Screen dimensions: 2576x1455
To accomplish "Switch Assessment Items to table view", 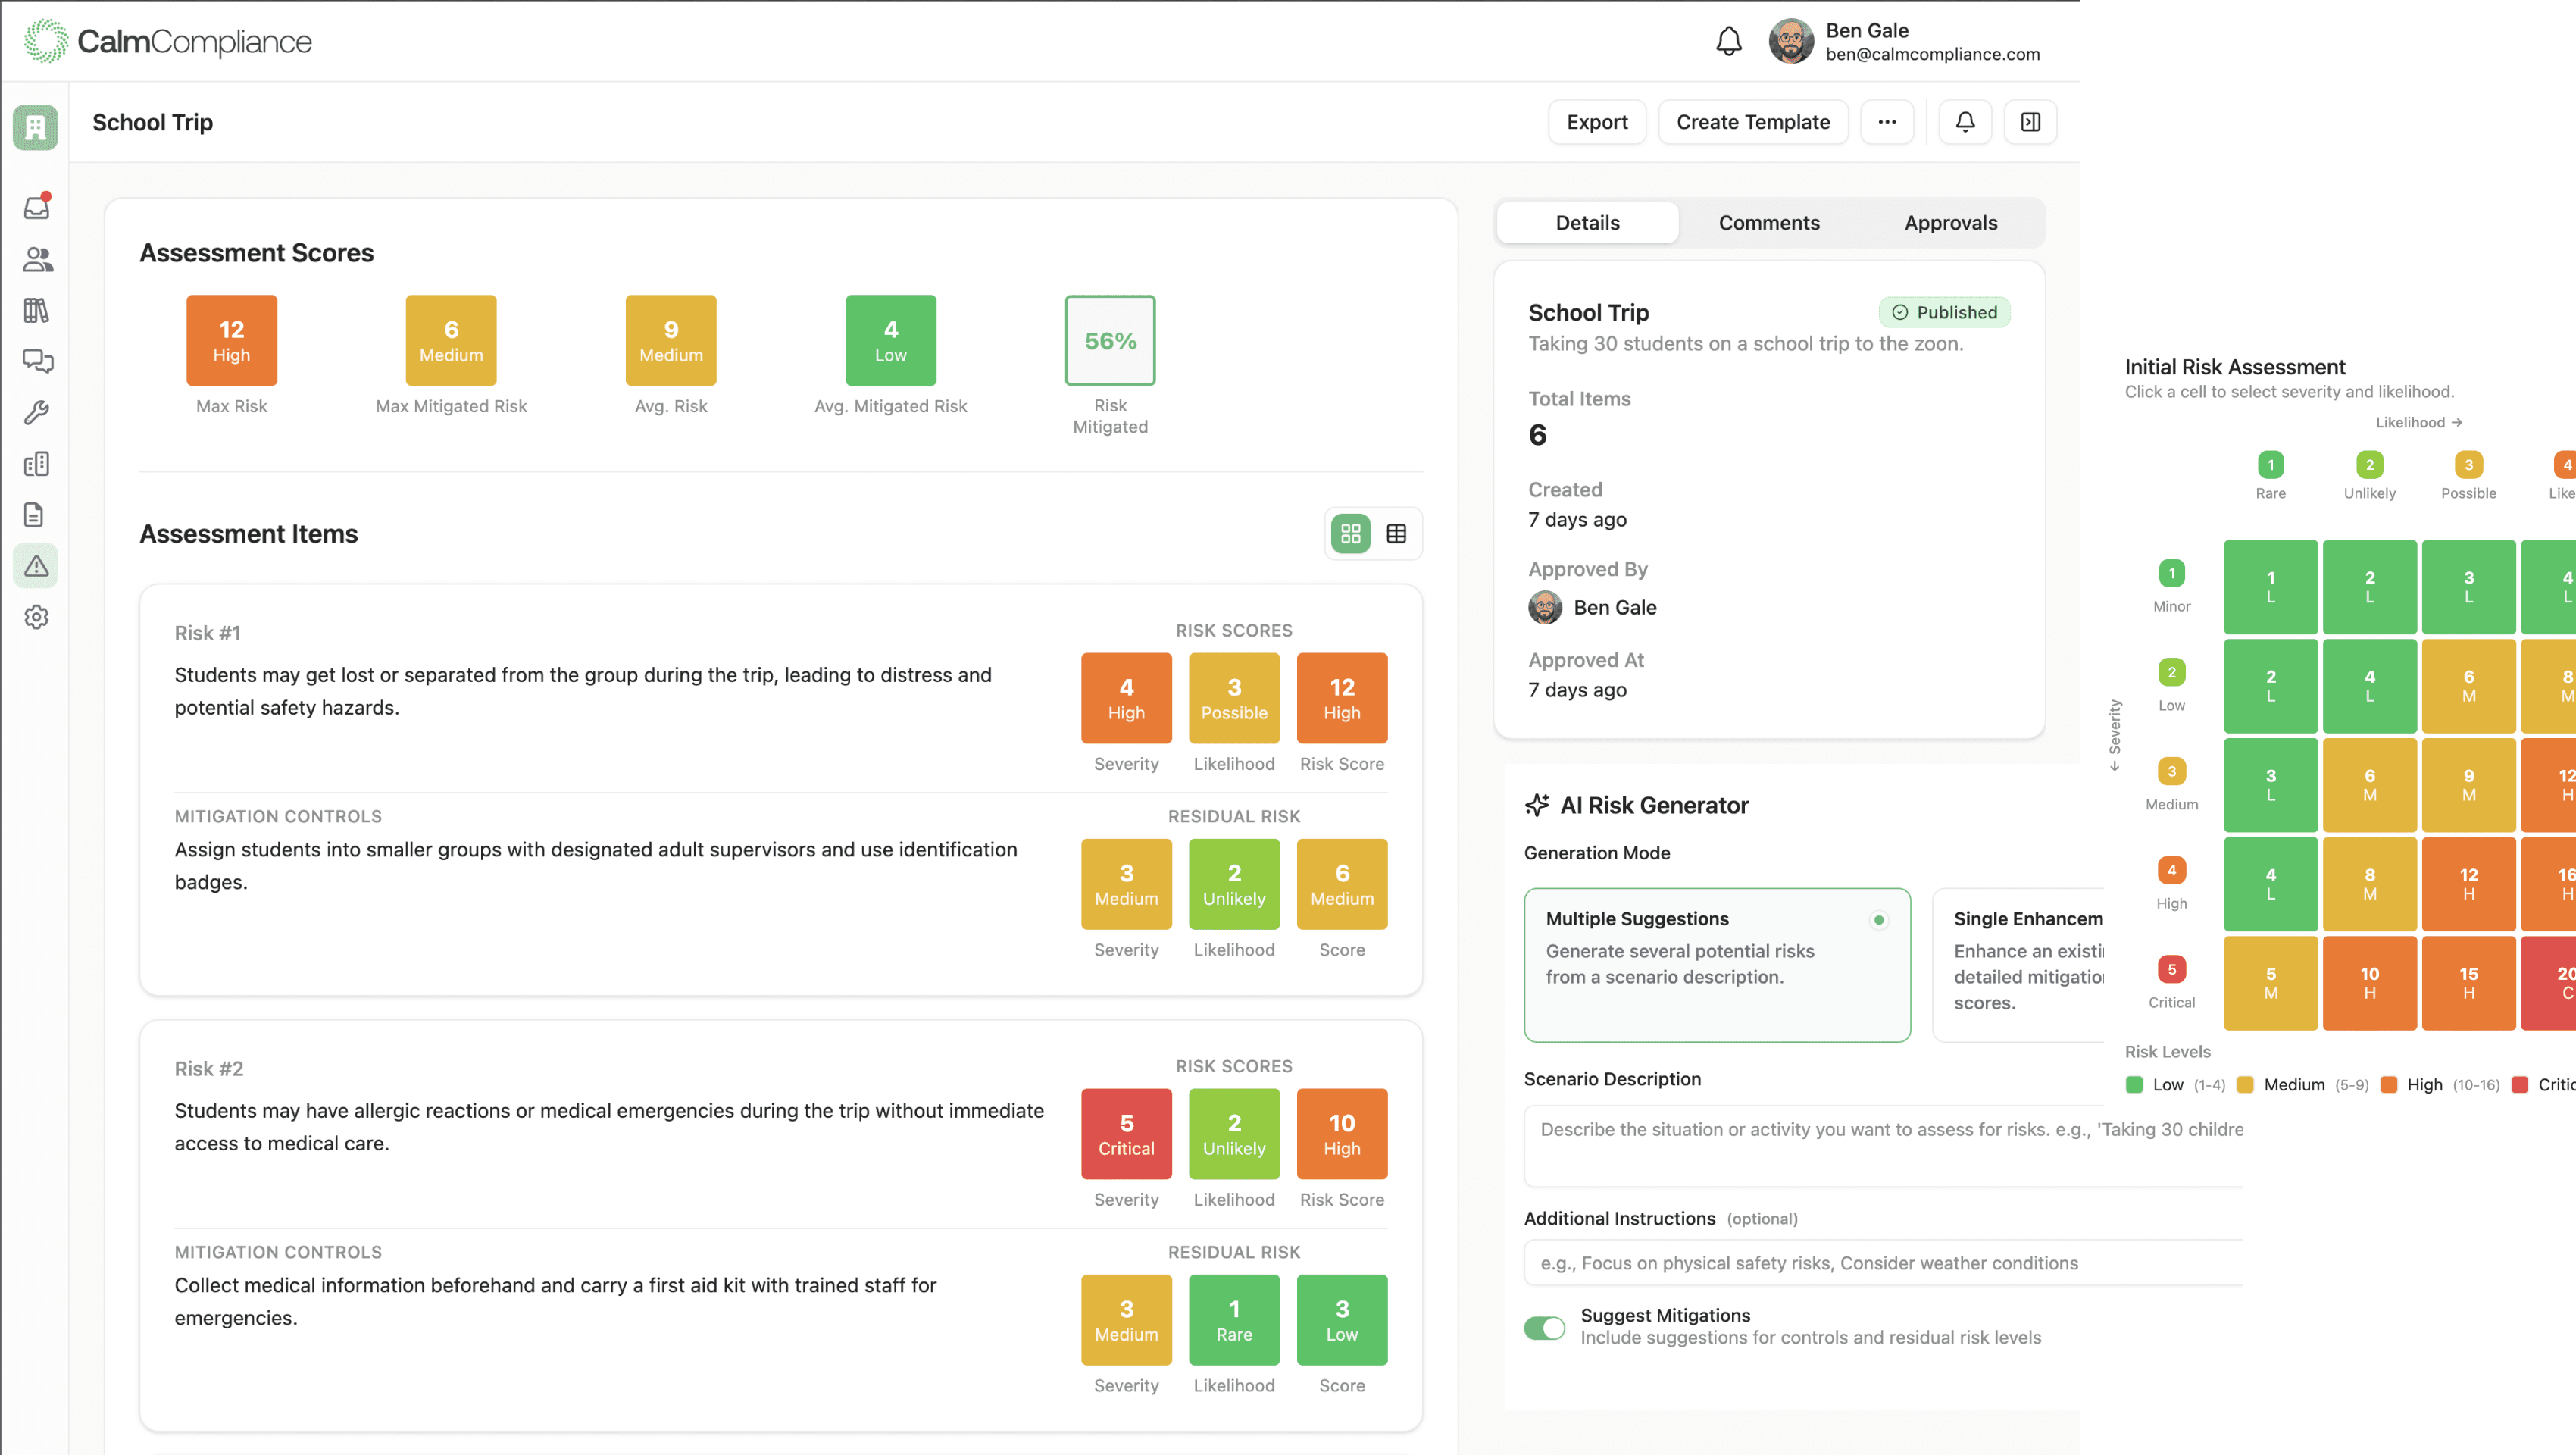I will point(1396,534).
